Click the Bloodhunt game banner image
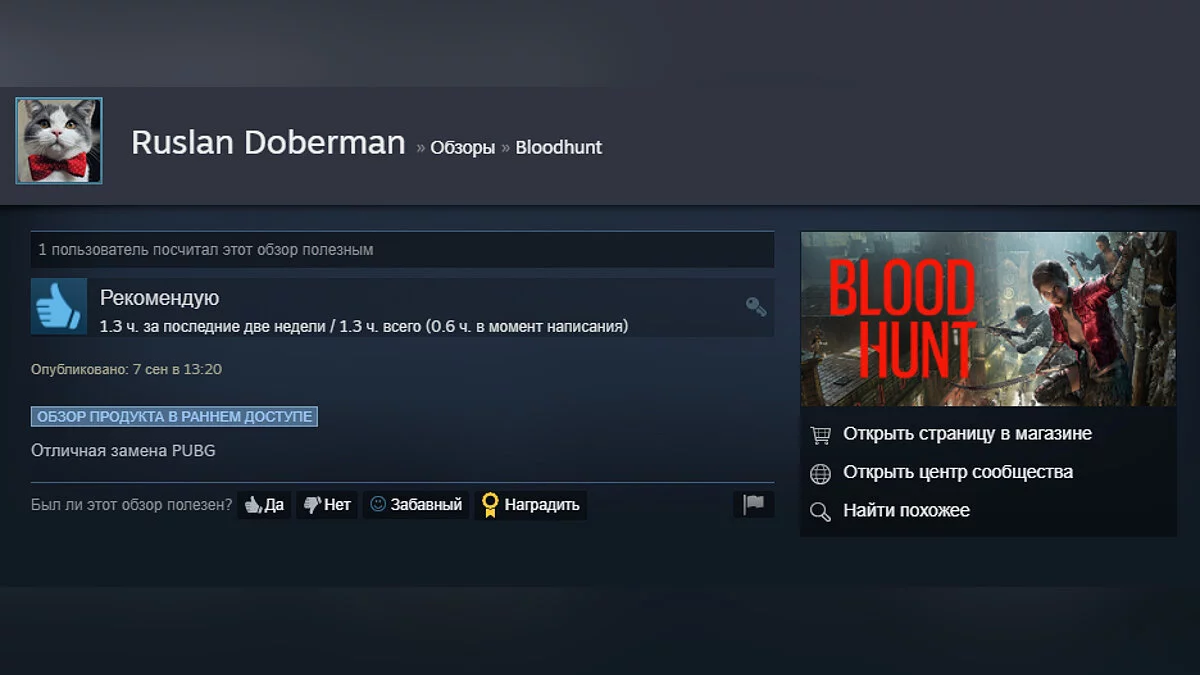The height and width of the screenshot is (675, 1200). pyautogui.click(x=988, y=319)
